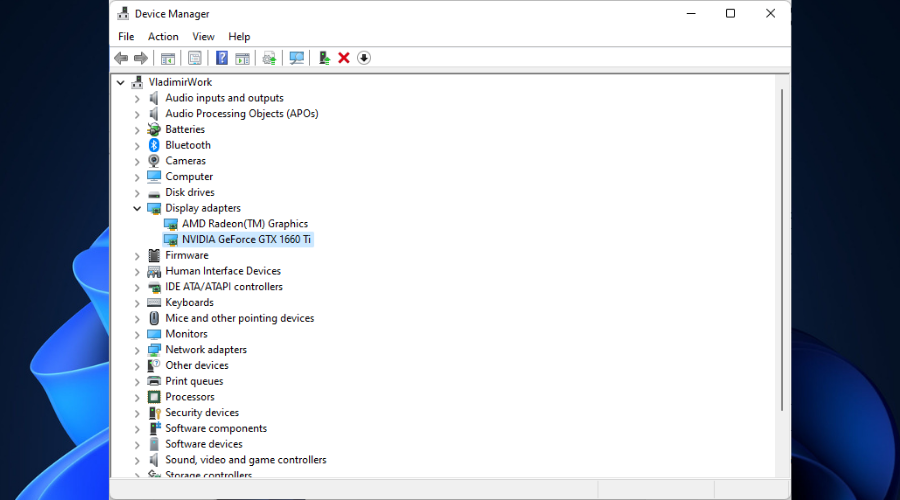This screenshot has width=900, height=500.
Task: Click Update device driver toolbar icon
Action: (269, 58)
